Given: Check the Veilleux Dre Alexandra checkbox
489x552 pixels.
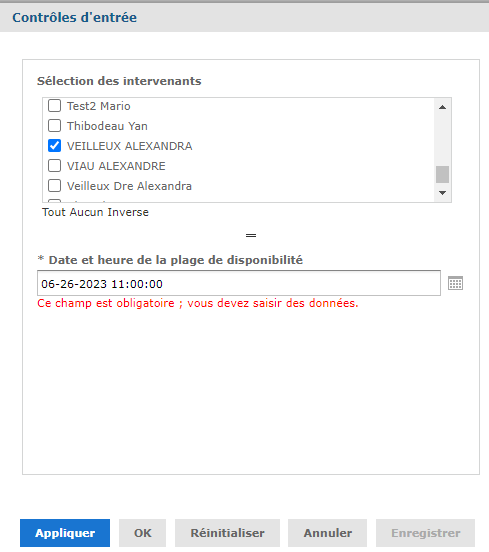Looking at the screenshot, I should tap(54, 186).
